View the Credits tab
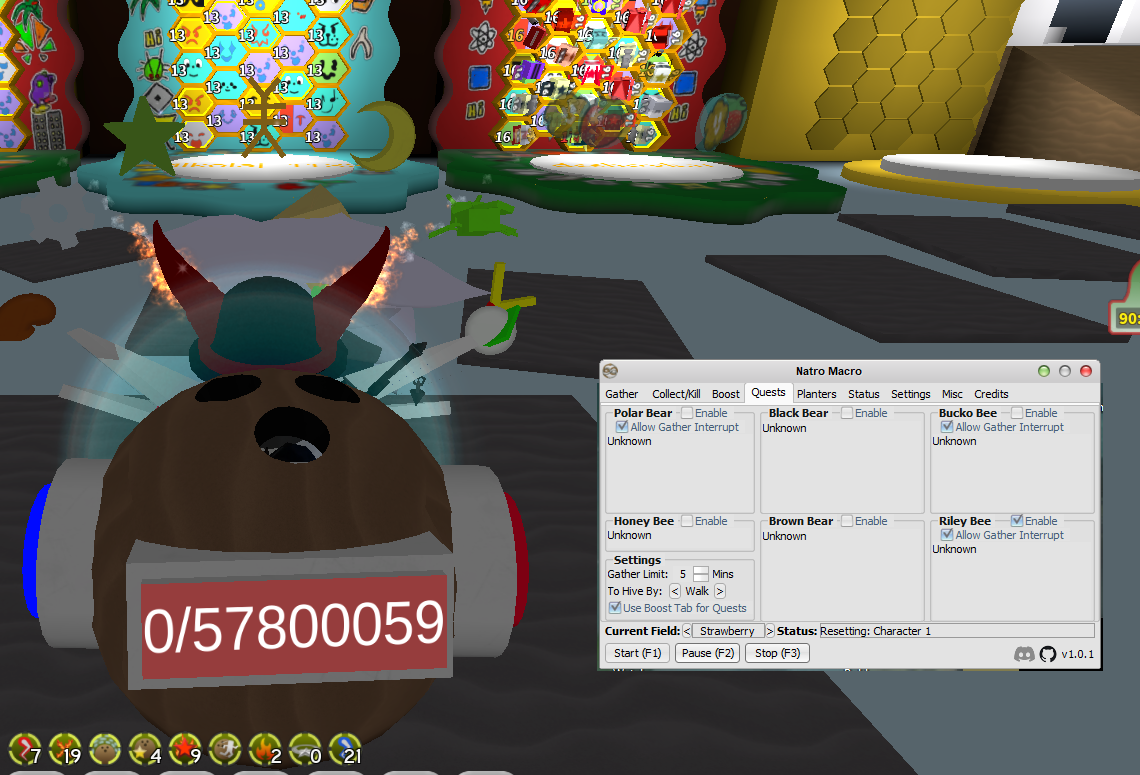1140x775 pixels. 991,394
